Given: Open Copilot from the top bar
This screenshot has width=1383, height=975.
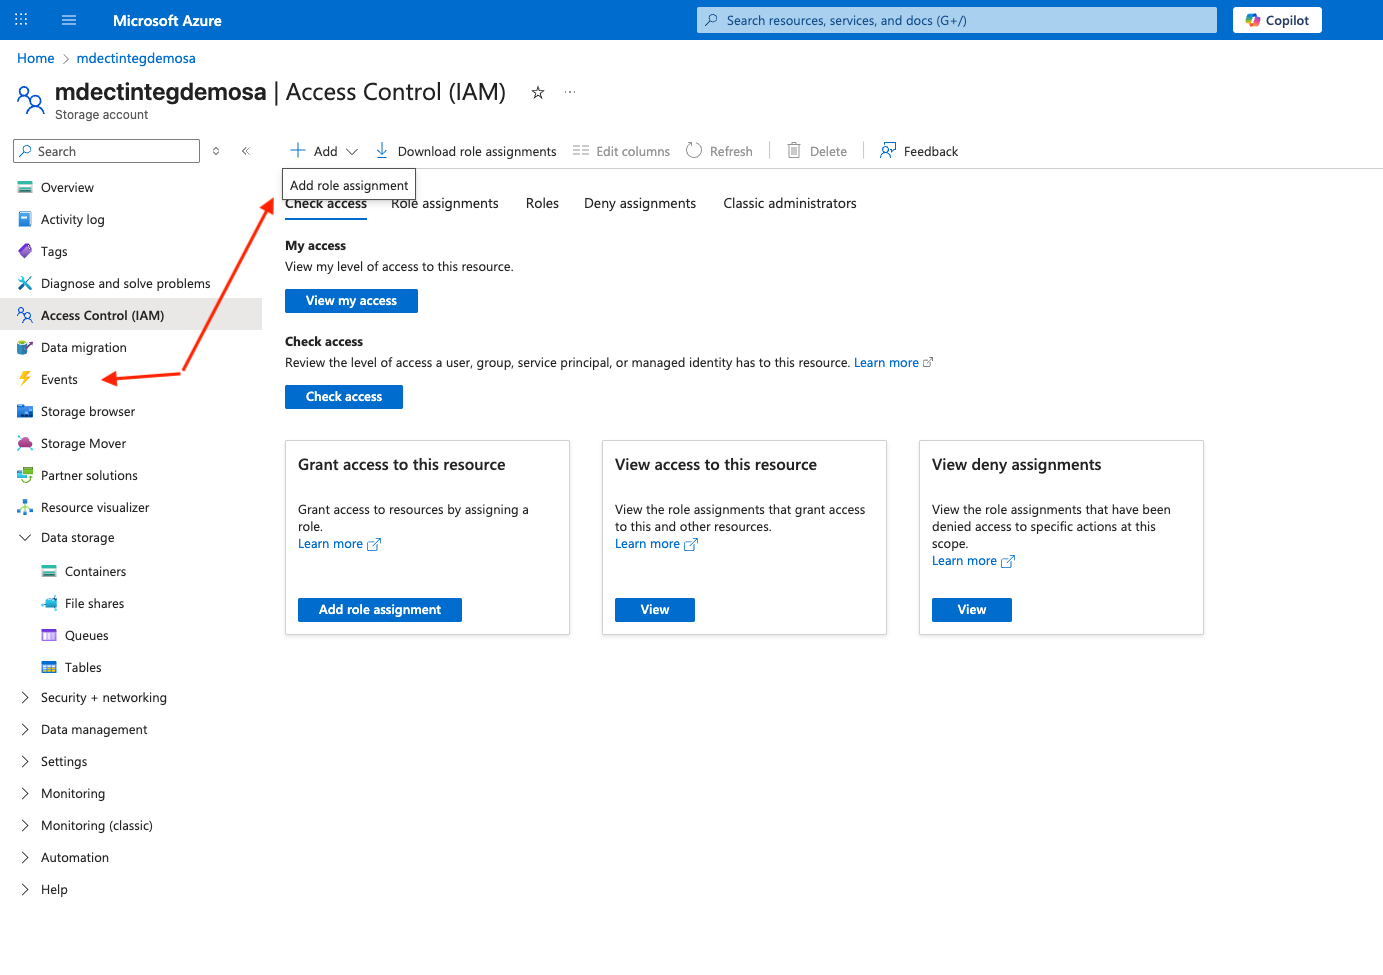Looking at the screenshot, I should (1276, 20).
